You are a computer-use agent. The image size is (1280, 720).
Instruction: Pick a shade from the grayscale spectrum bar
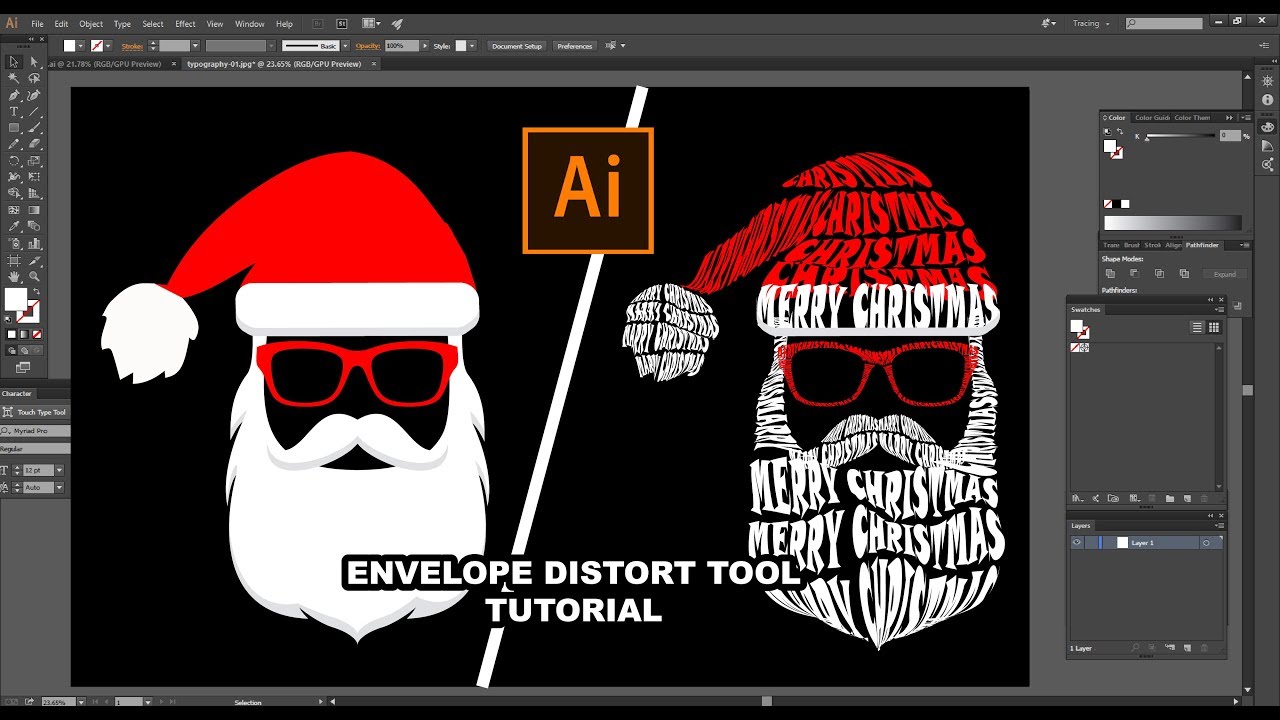point(1173,224)
